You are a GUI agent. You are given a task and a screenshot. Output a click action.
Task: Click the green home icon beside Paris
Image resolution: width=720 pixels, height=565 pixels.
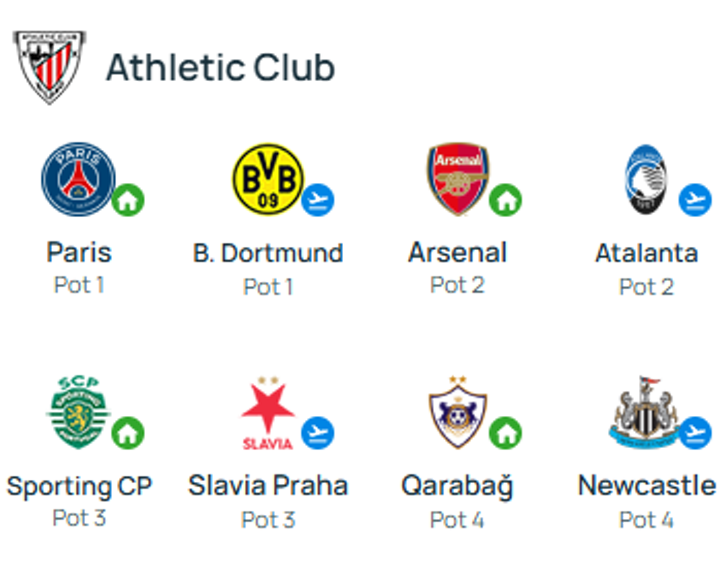pyautogui.click(x=128, y=200)
